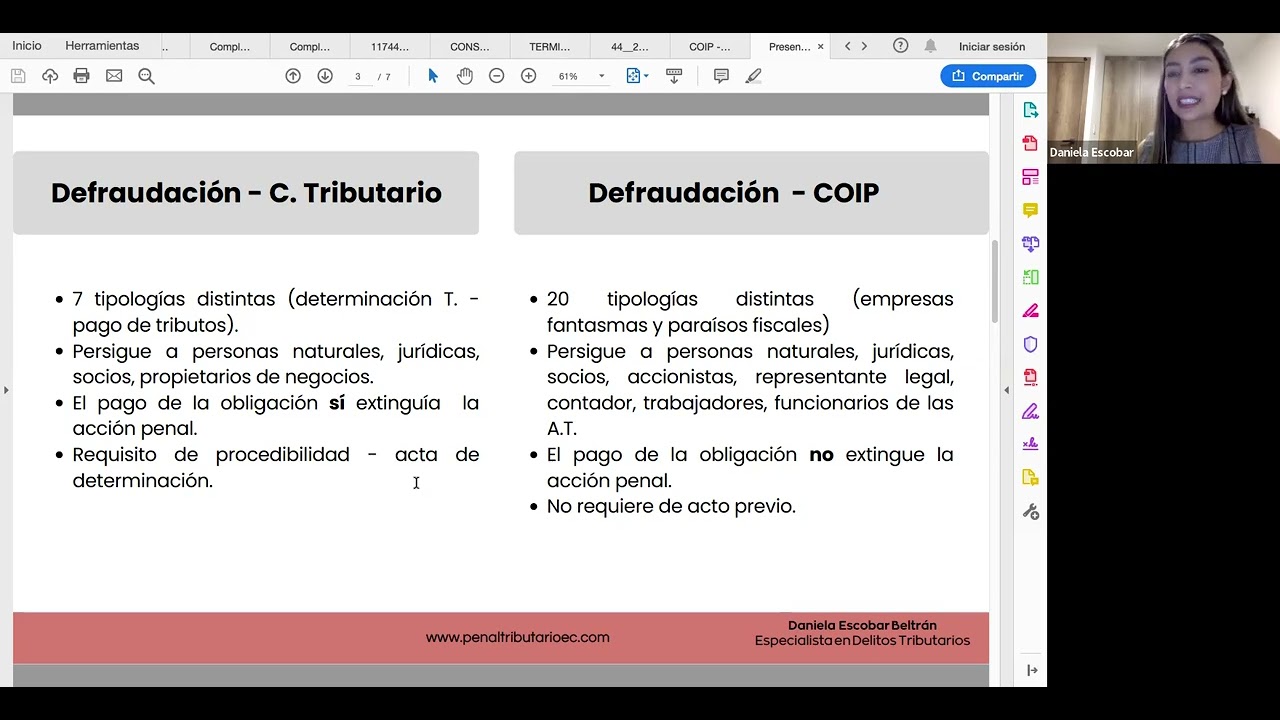This screenshot has height=720, width=1280.
Task: Click Iniciar sesión link
Action: (x=992, y=46)
